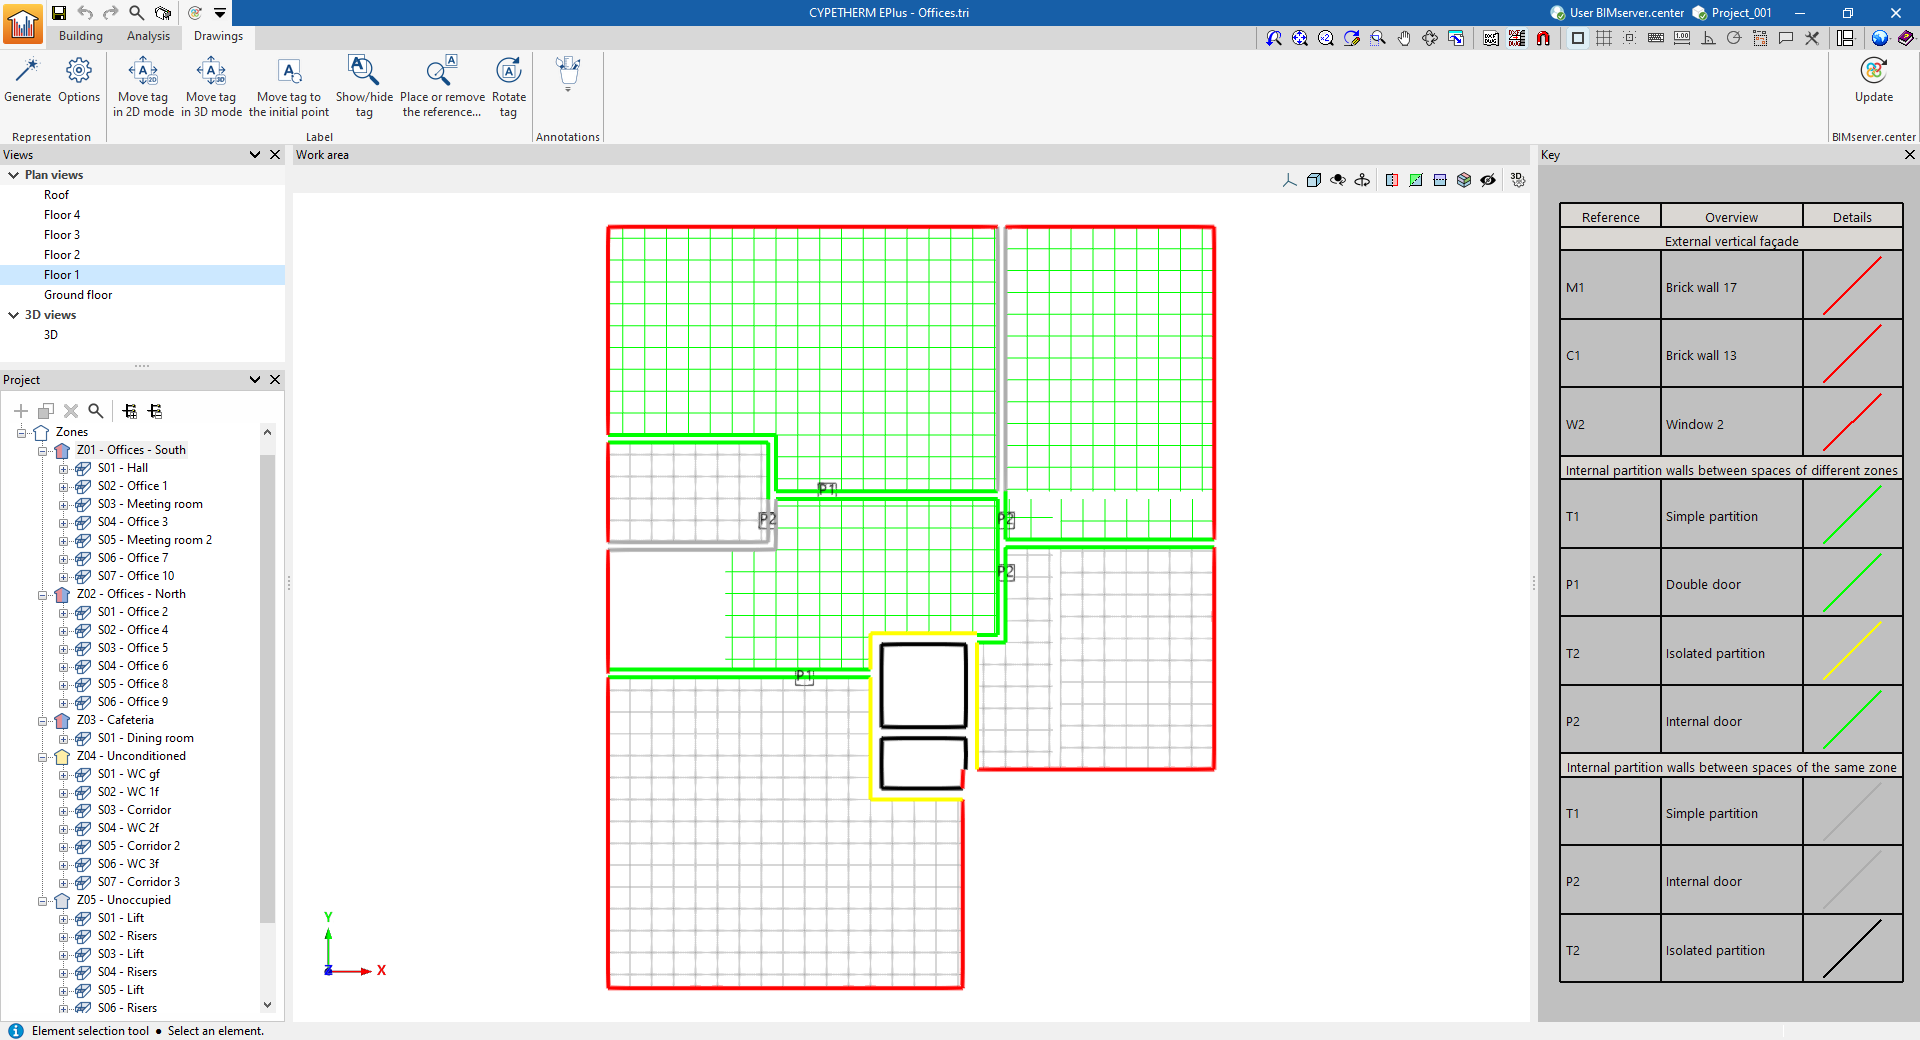Open the 3D settings gear in the work area
This screenshot has height=1040, width=1920.
[x=1518, y=180]
